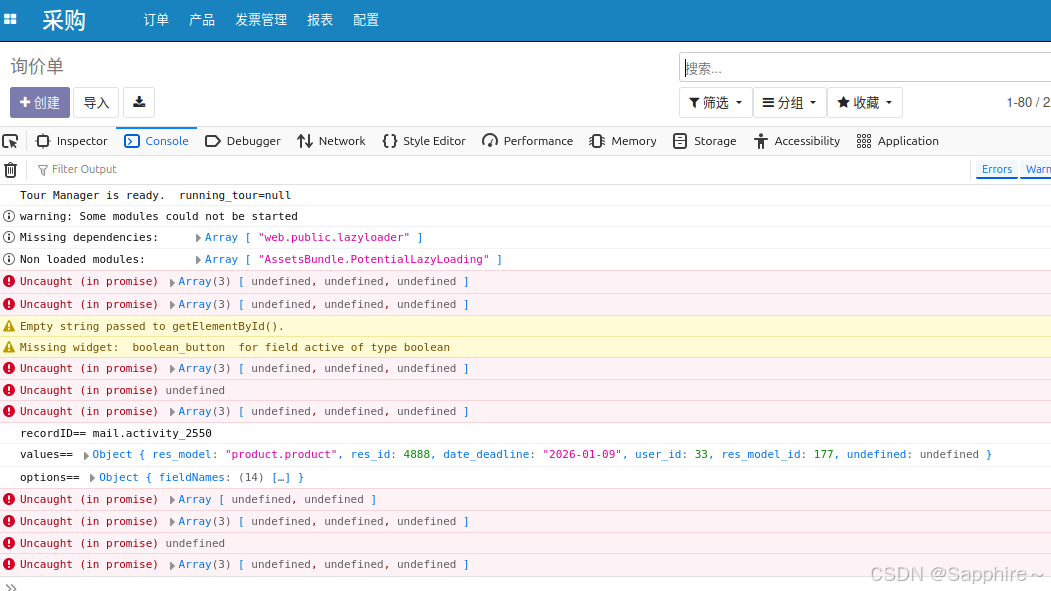Switch to the Storage tab

(x=704, y=141)
